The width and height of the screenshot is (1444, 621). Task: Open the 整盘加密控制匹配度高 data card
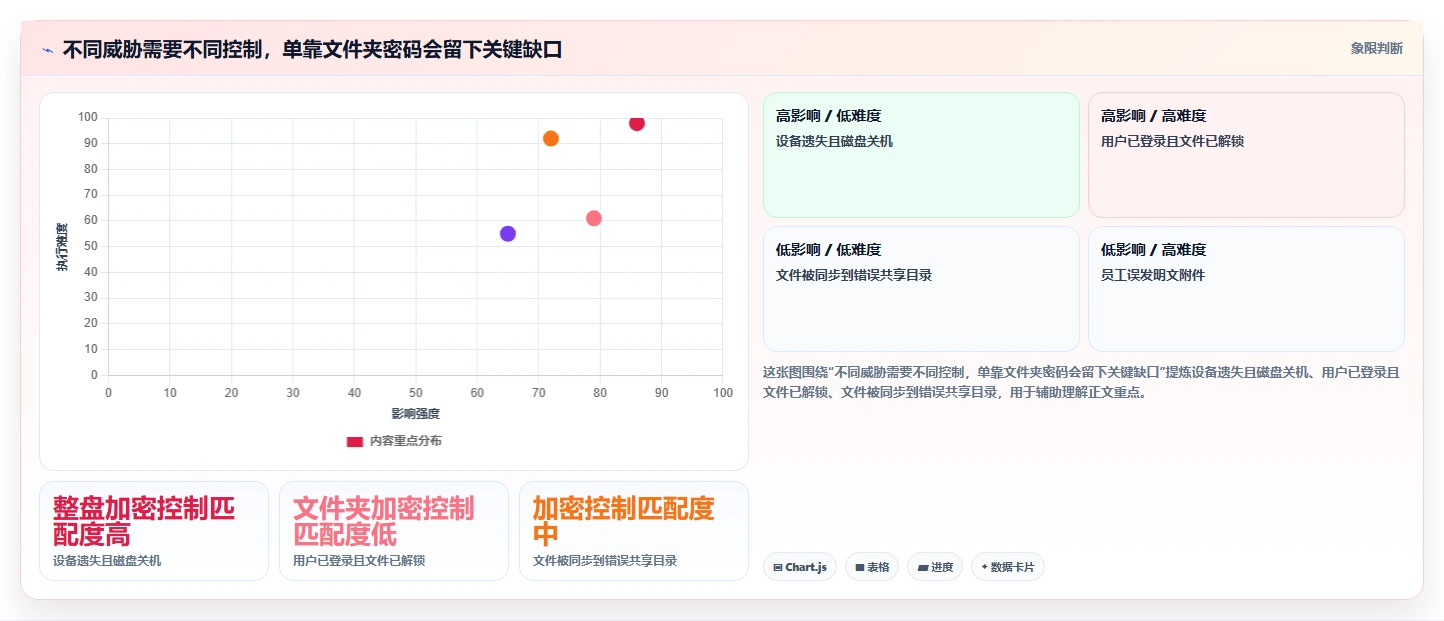point(154,531)
